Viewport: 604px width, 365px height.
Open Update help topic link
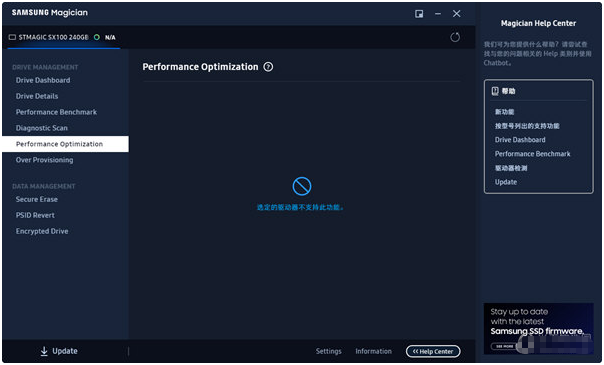(x=506, y=182)
